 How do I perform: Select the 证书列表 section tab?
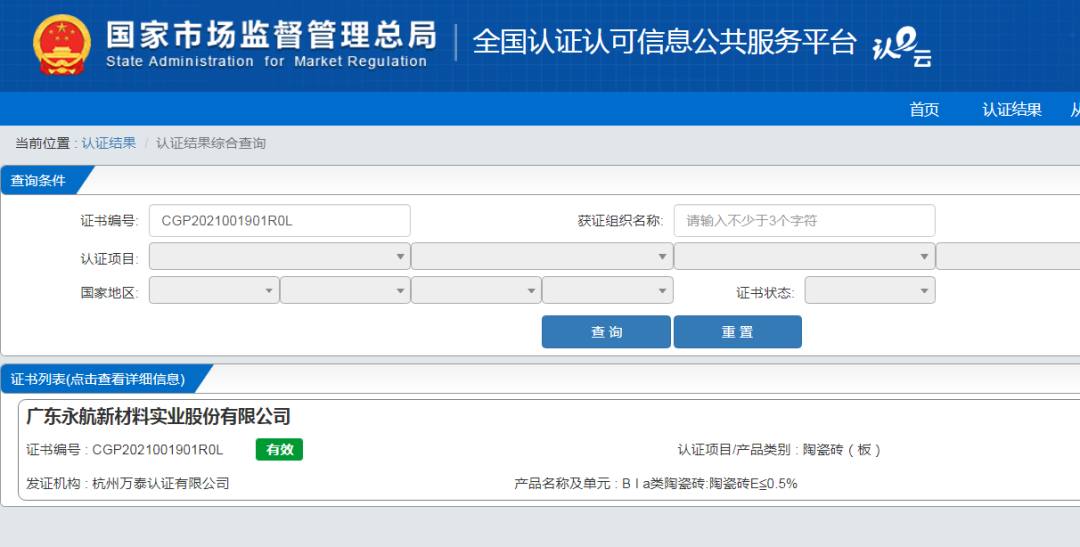103,379
